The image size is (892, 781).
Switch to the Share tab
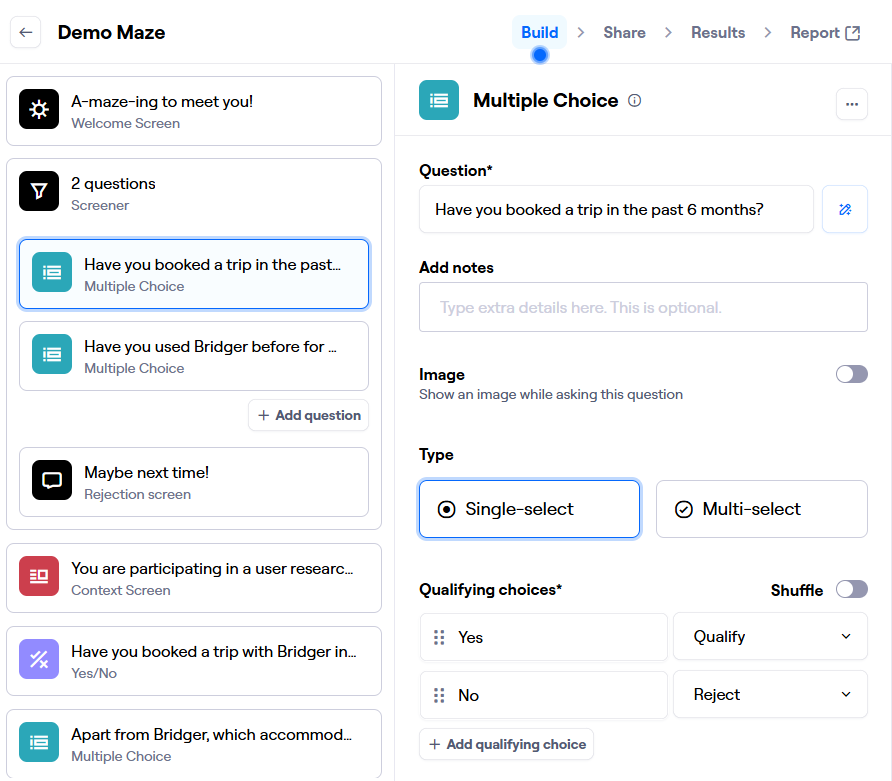(x=624, y=32)
